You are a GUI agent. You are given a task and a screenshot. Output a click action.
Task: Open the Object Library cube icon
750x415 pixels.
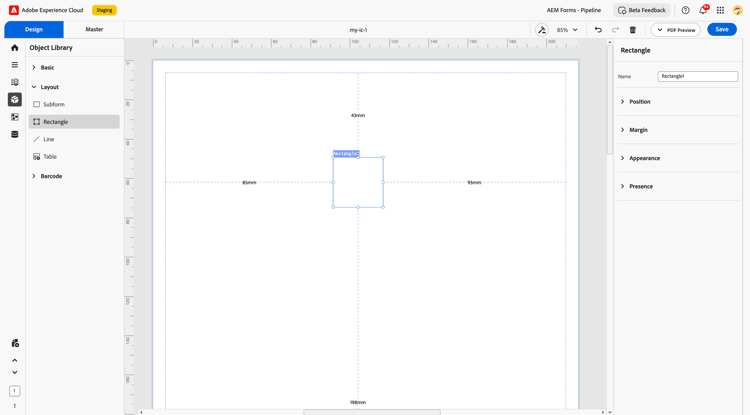point(14,100)
